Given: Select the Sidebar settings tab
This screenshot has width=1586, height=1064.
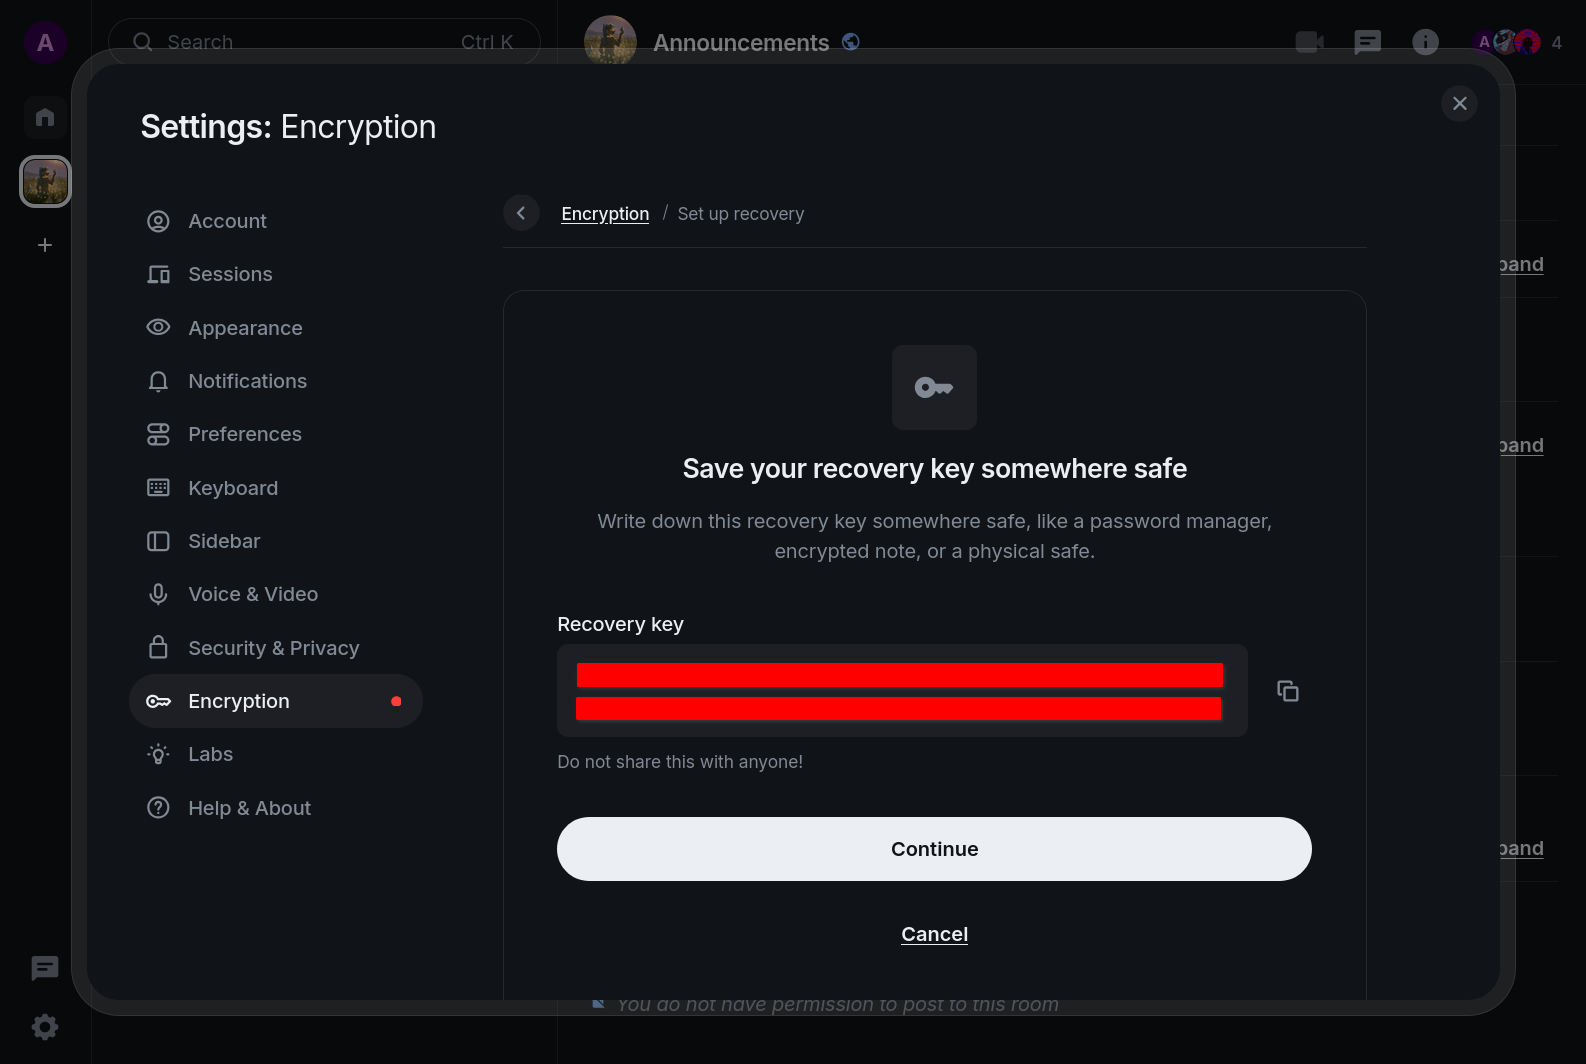Looking at the screenshot, I should coord(224,541).
